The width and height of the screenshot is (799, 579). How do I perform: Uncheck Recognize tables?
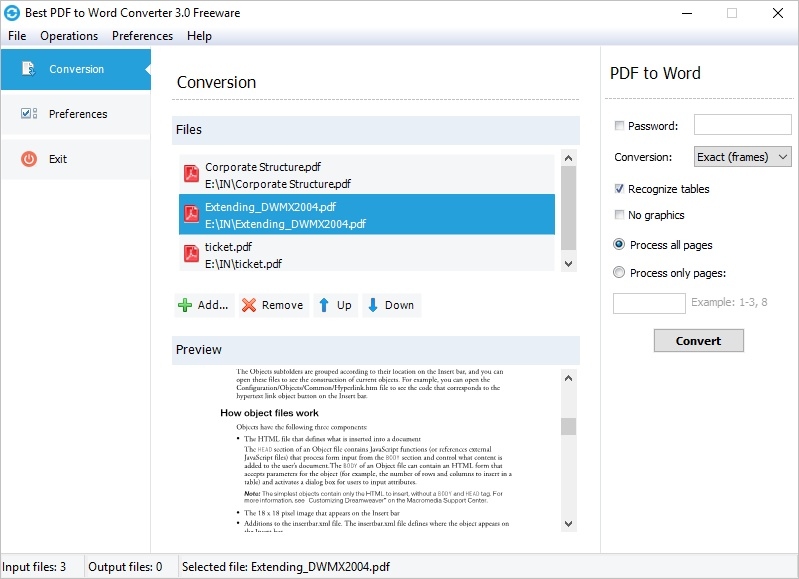[x=620, y=189]
